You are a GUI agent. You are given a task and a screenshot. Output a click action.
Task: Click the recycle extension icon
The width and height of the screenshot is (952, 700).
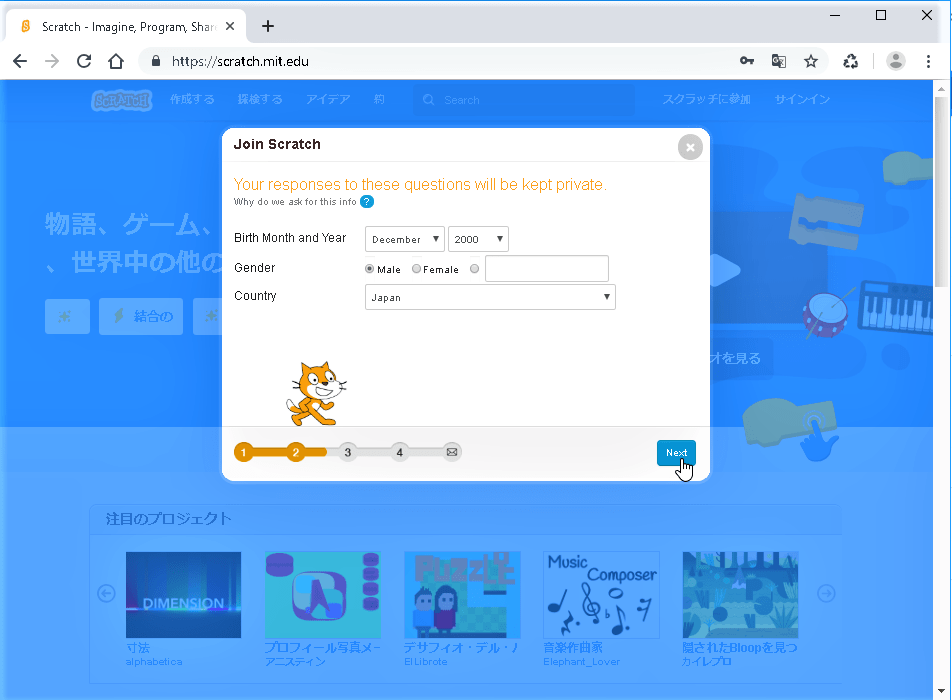coord(851,61)
